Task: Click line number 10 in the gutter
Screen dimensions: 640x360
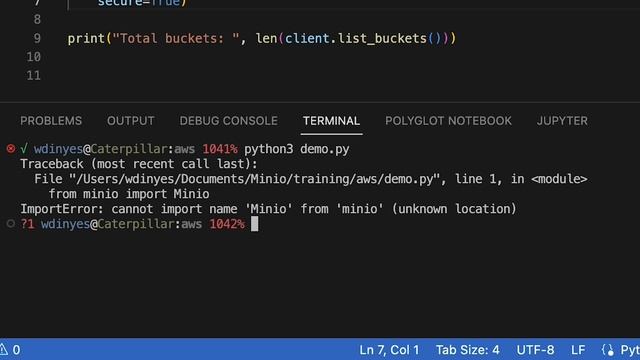Action: click(33, 57)
